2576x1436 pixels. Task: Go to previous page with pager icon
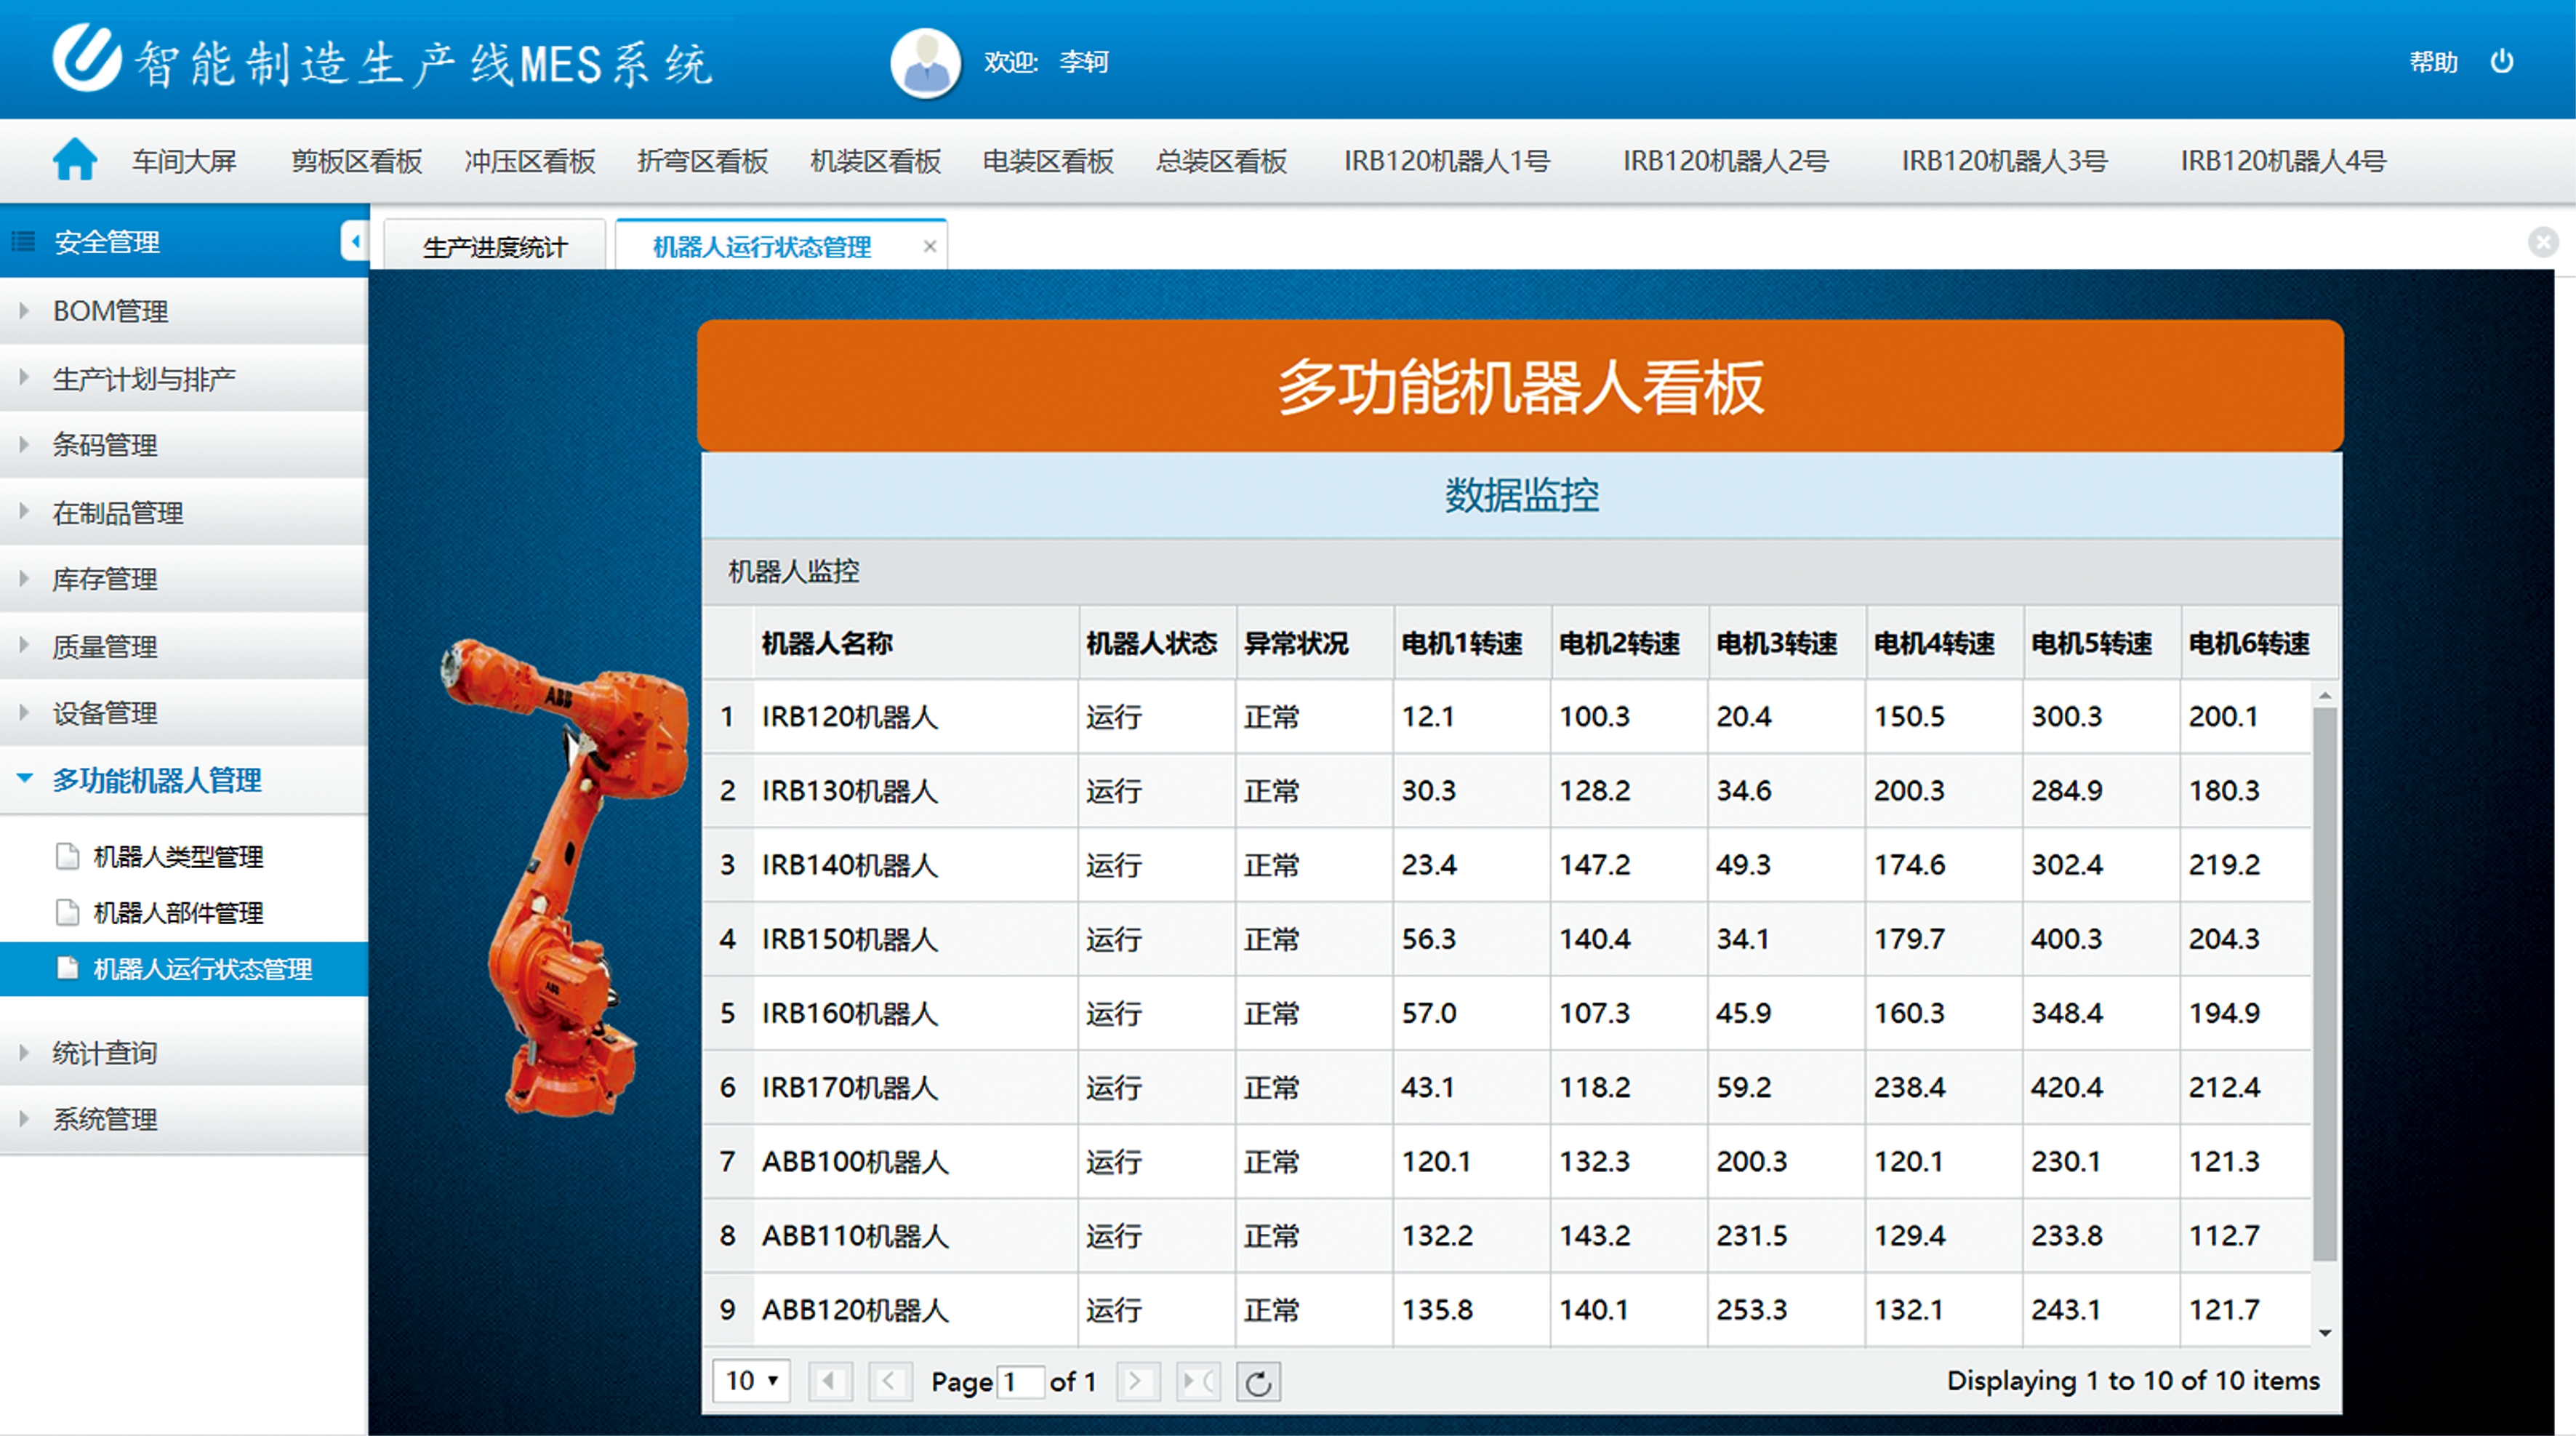[889, 1382]
